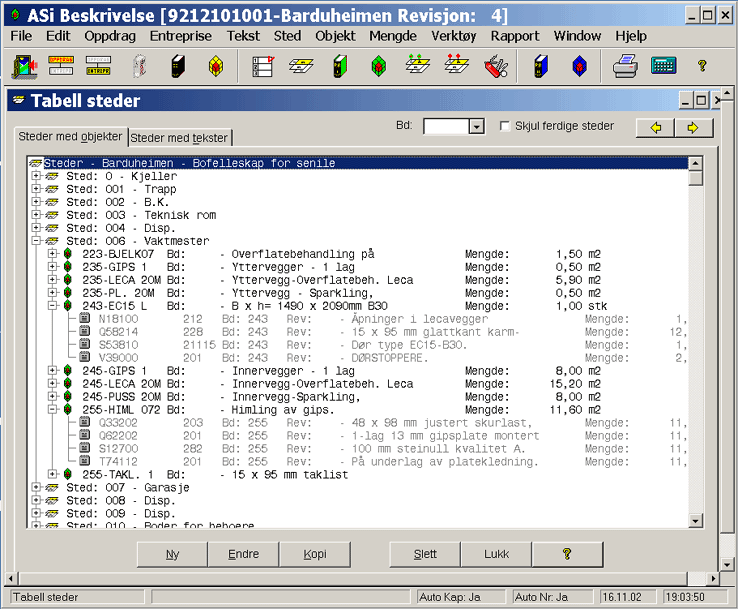The width and height of the screenshot is (738, 609).
Task: Open the File menu
Action: pyautogui.click(x=21, y=36)
